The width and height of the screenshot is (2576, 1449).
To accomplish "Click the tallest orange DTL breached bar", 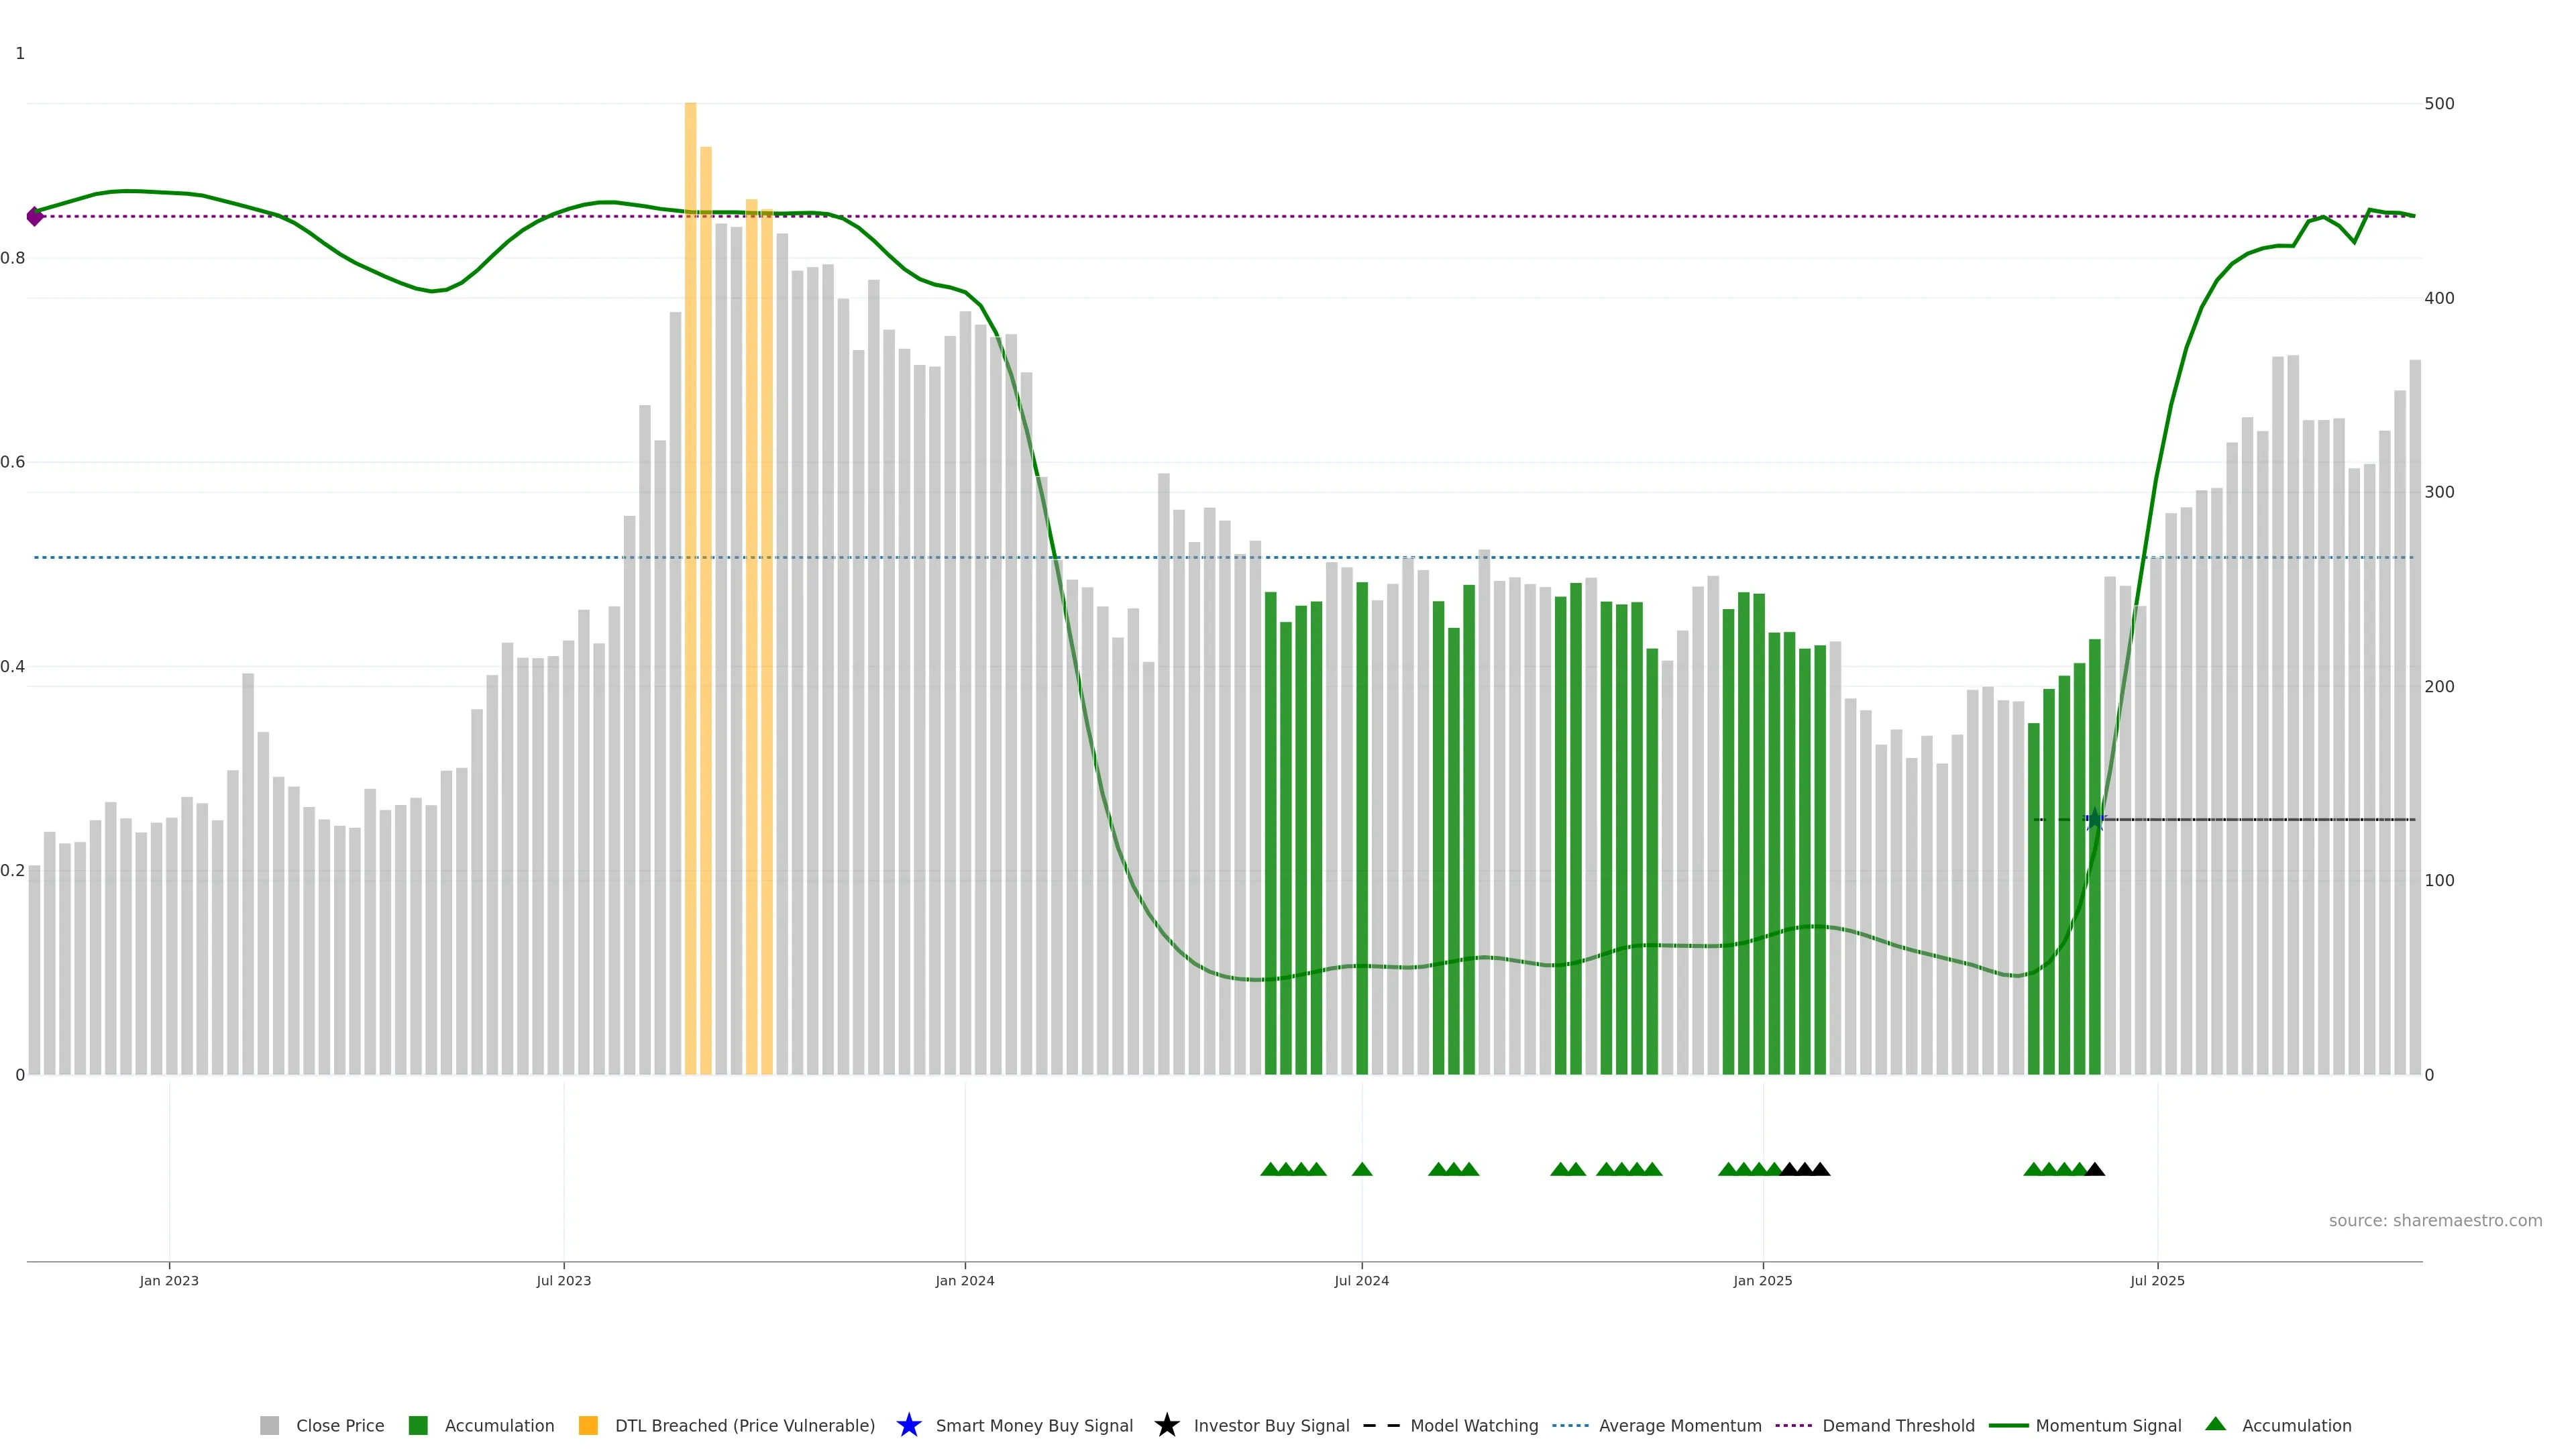I will point(690,500).
